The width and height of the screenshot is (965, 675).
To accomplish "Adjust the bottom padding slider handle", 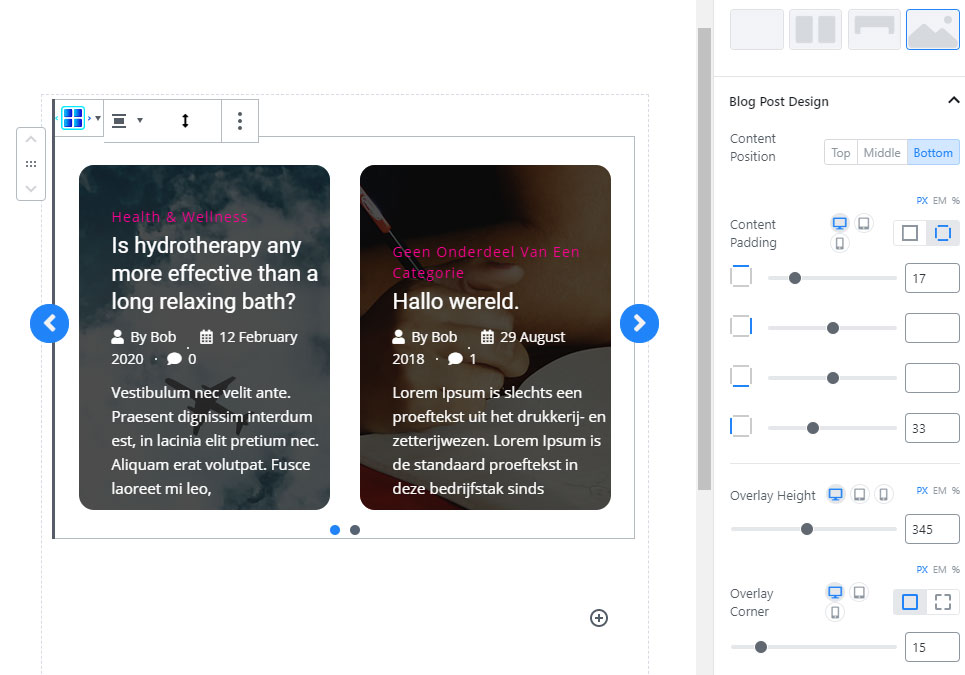I will pos(833,378).
